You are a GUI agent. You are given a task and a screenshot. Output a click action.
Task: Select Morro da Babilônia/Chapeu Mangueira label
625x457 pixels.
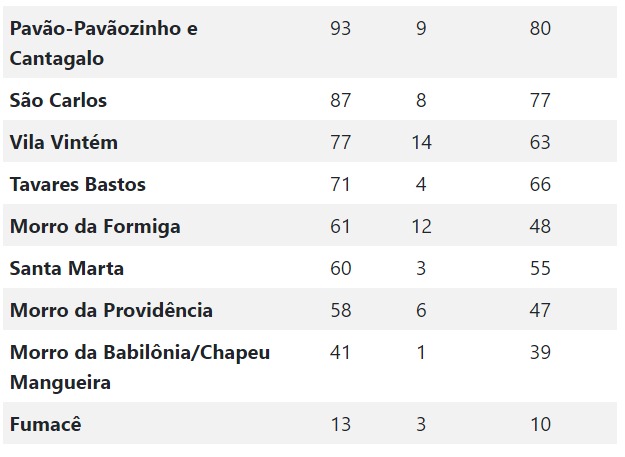tap(140, 367)
